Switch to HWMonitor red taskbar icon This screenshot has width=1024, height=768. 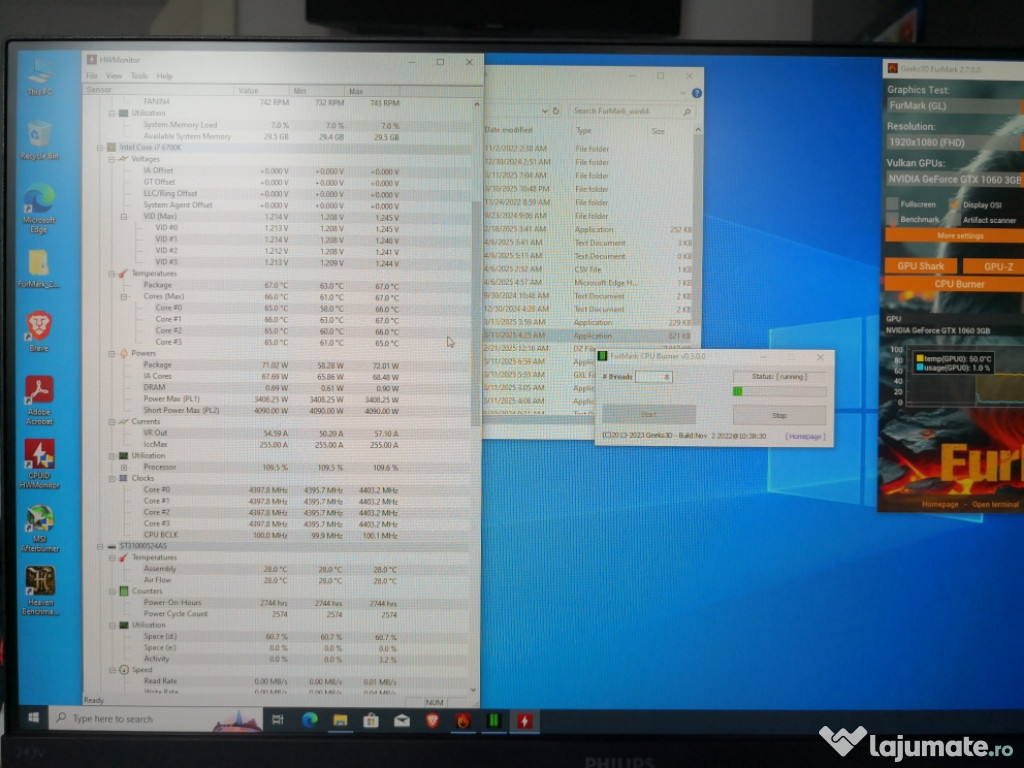tap(524, 721)
